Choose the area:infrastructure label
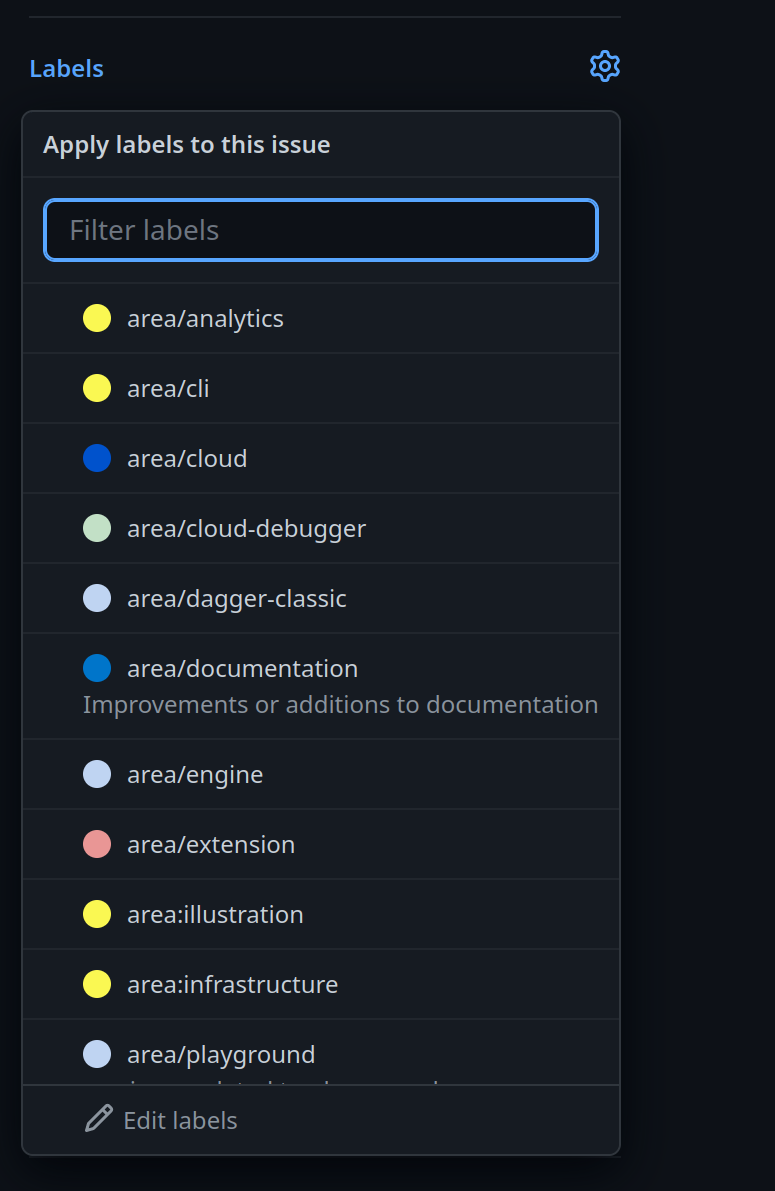The image size is (775, 1191). pyautogui.click(x=321, y=984)
